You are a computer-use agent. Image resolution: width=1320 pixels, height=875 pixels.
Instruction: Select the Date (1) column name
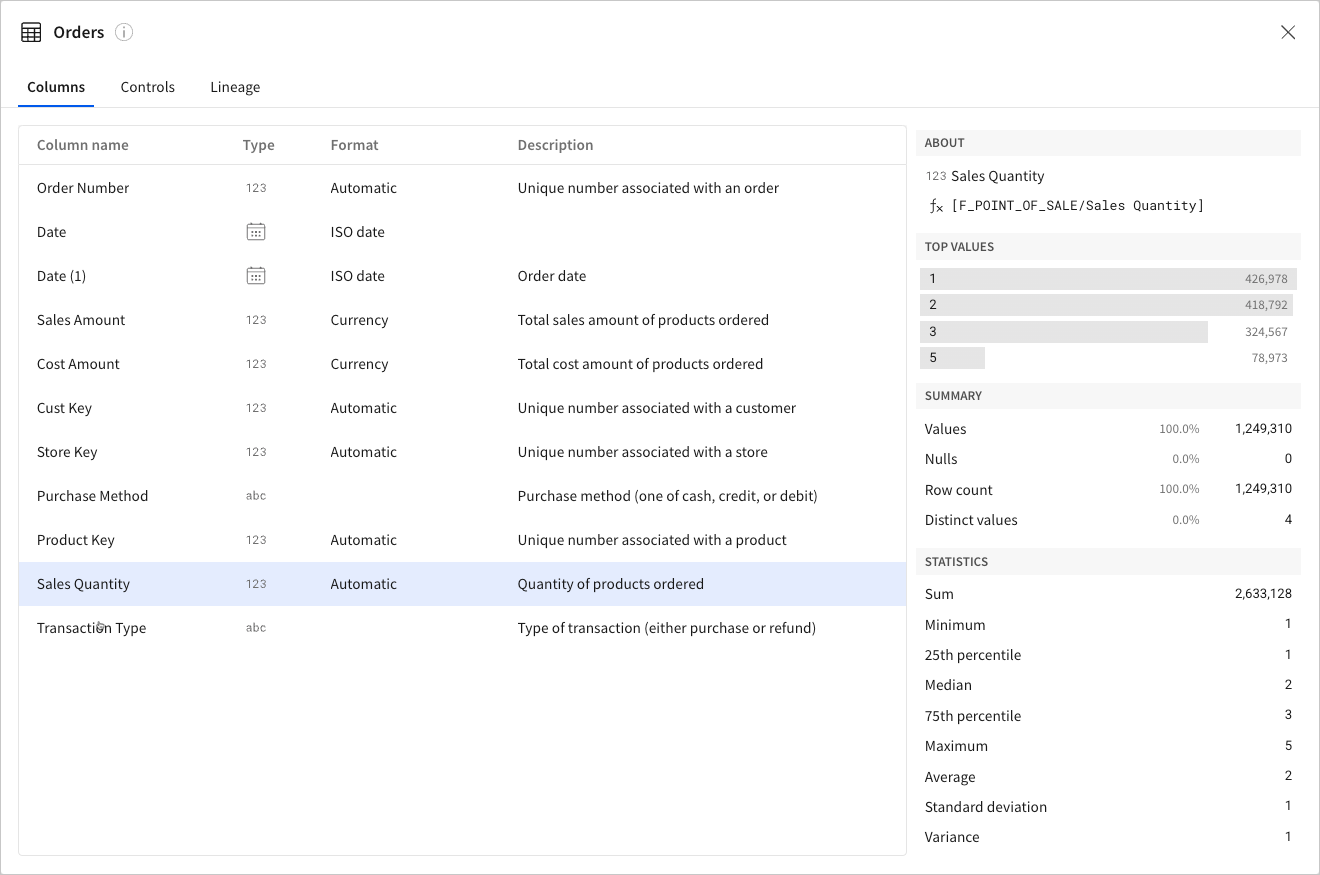(x=61, y=276)
